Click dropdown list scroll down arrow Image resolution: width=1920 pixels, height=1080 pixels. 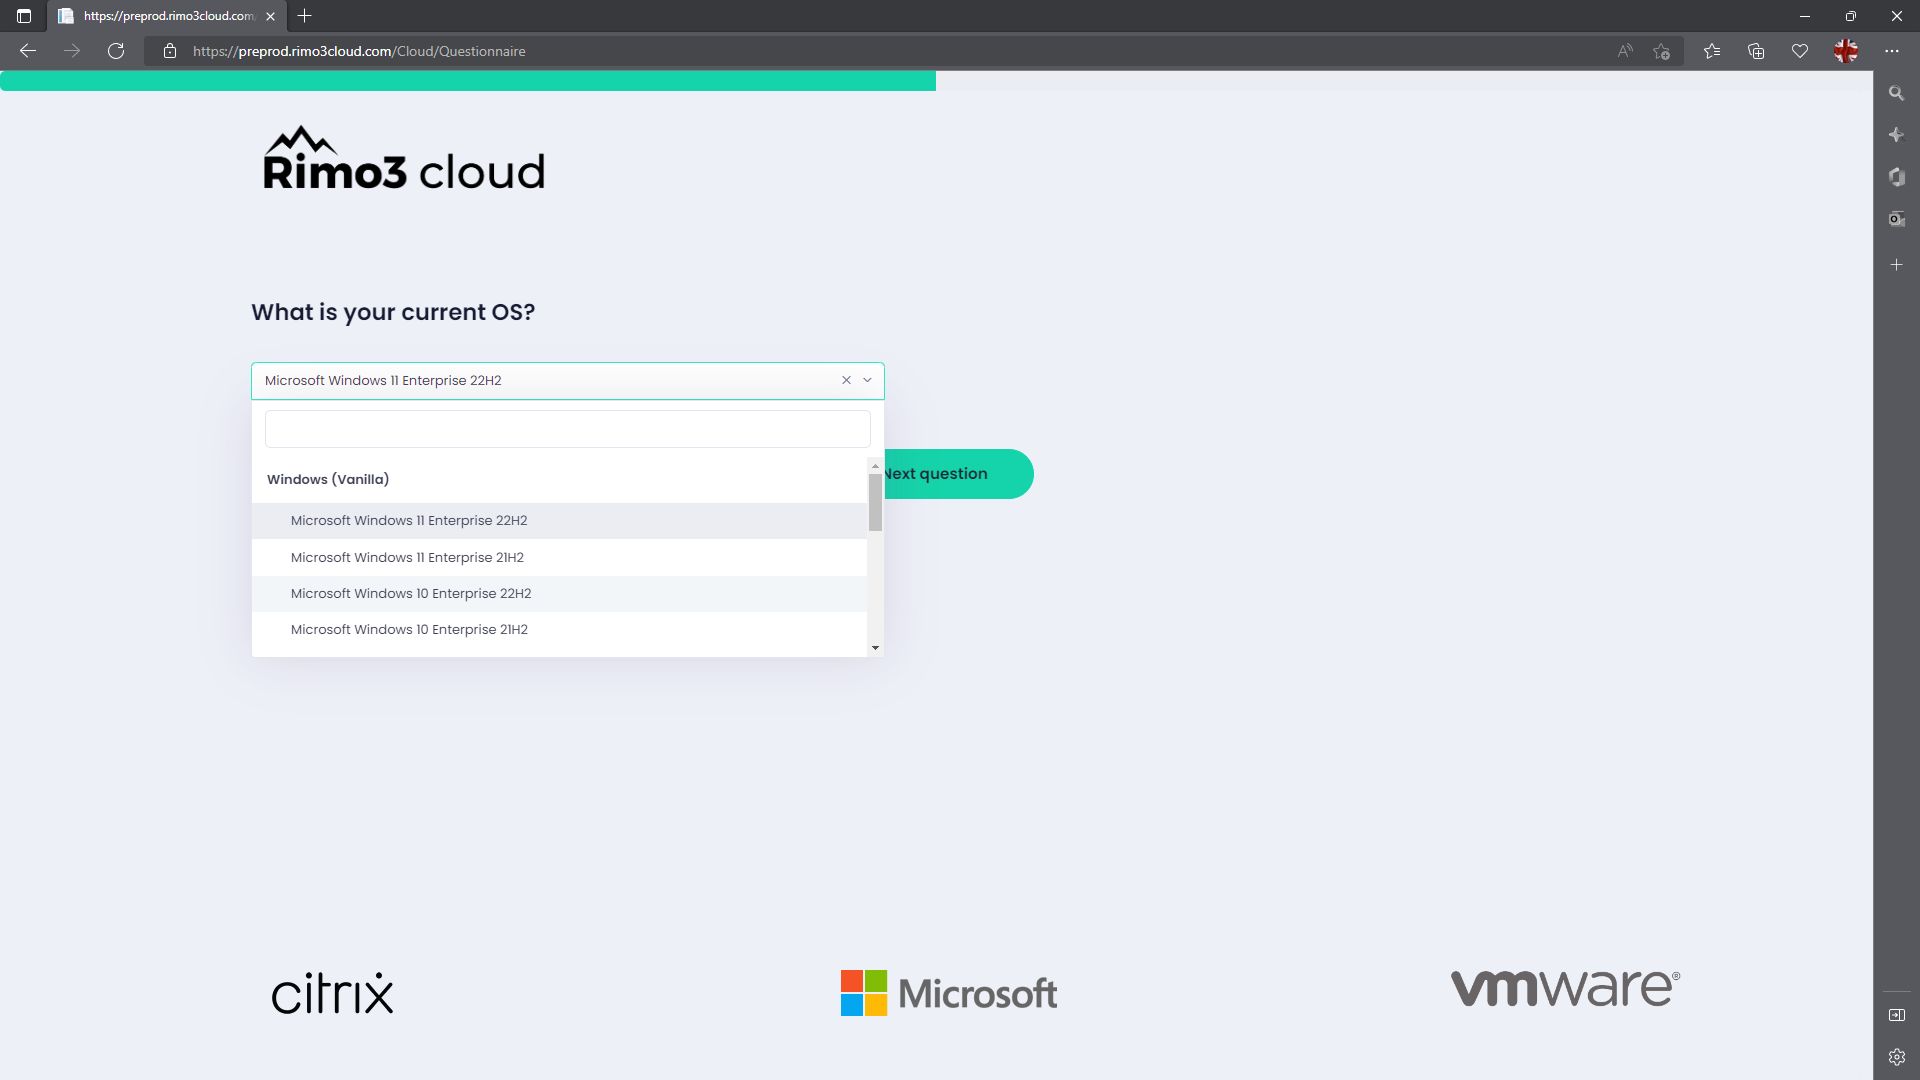(x=875, y=648)
